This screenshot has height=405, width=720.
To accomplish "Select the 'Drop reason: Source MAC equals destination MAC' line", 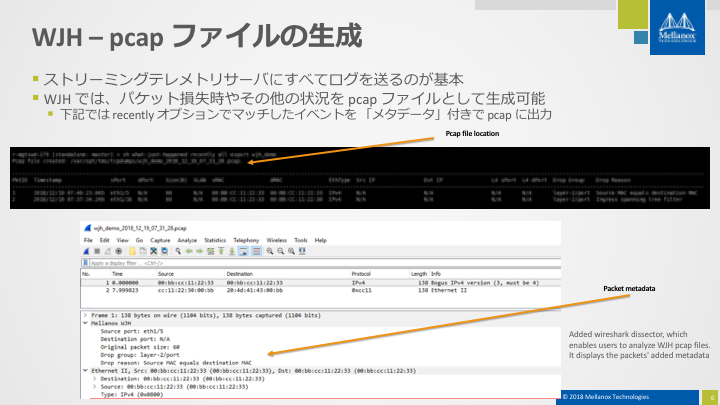I will point(176,363).
